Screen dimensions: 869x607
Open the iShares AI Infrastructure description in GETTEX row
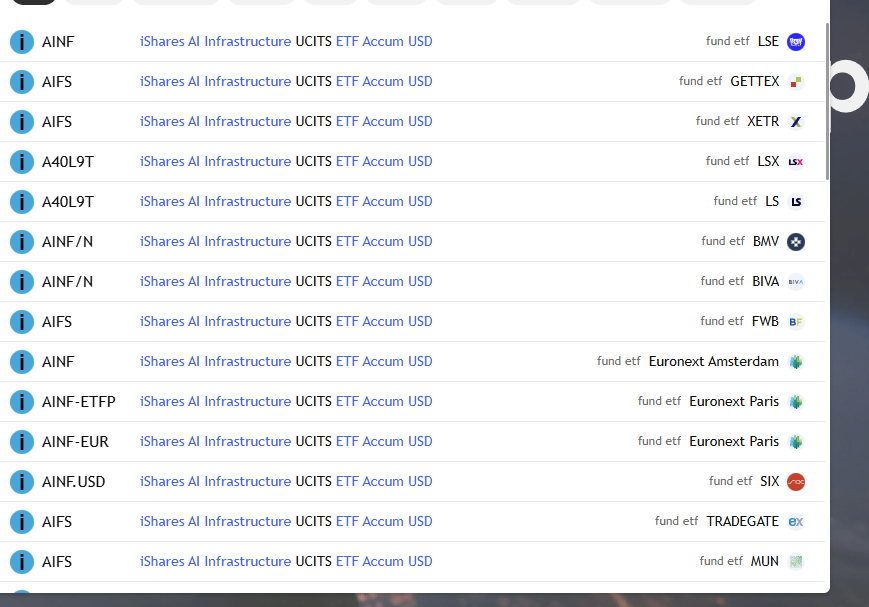[286, 81]
